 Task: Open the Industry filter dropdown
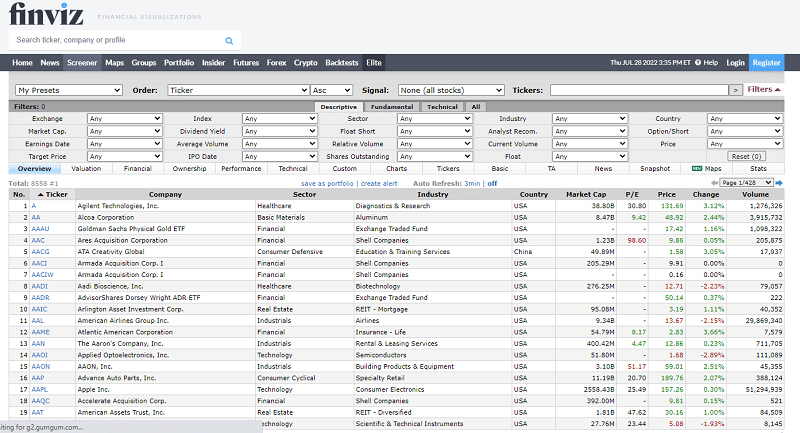pyautogui.click(x=590, y=118)
